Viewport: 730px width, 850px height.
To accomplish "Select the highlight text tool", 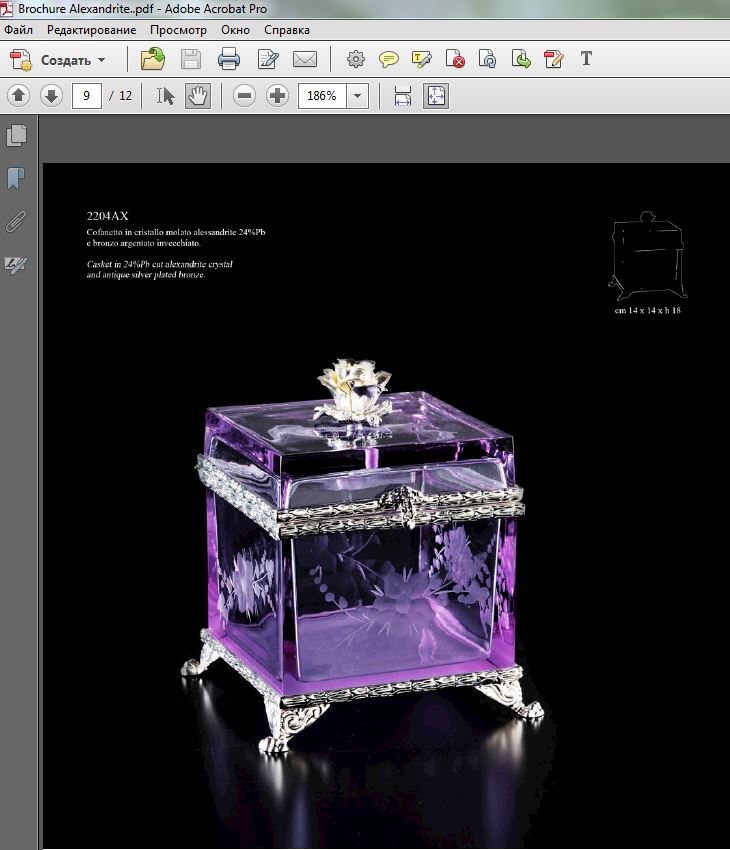I will 421,59.
